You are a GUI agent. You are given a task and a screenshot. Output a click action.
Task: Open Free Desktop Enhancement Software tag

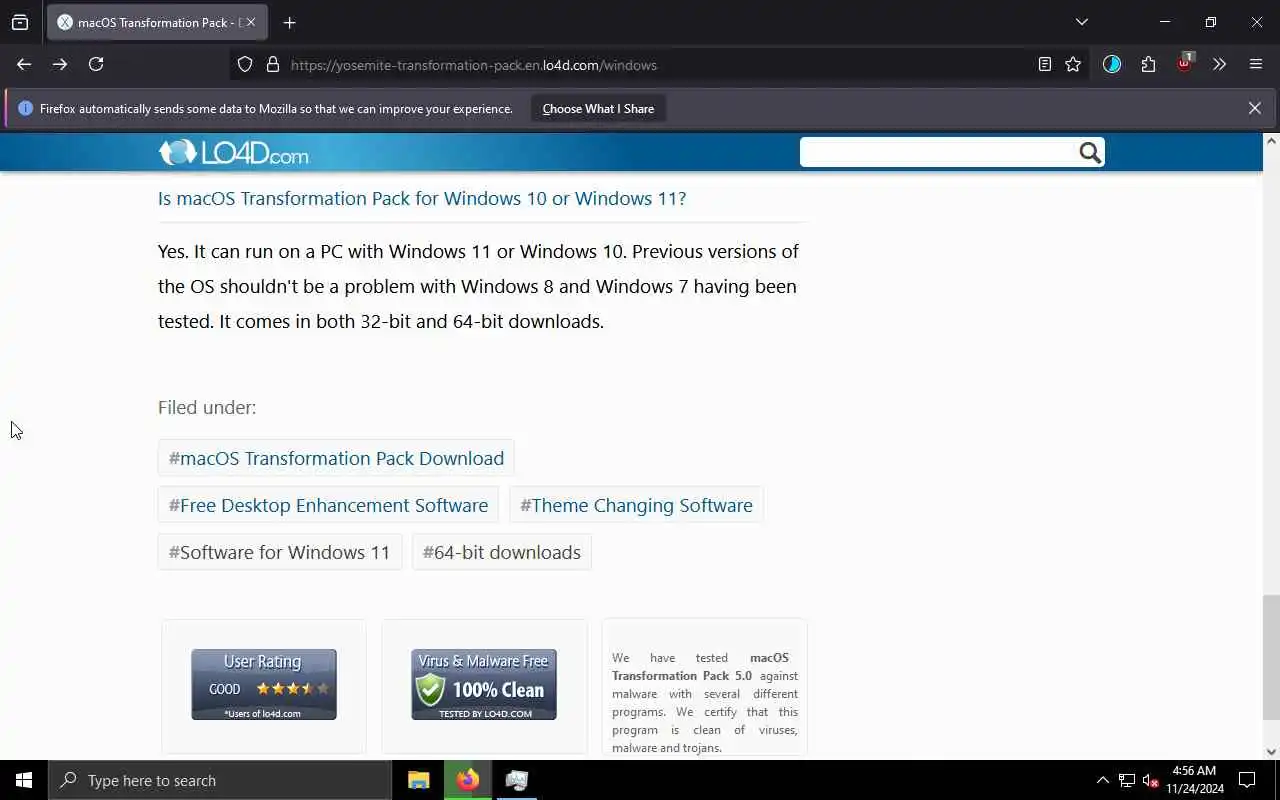click(x=328, y=505)
